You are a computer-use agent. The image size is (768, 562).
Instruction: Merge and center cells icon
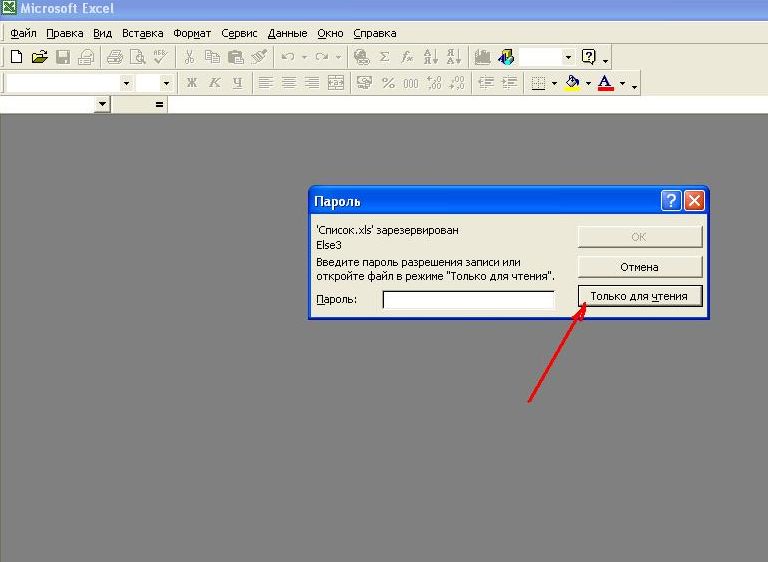pyautogui.click(x=336, y=83)
